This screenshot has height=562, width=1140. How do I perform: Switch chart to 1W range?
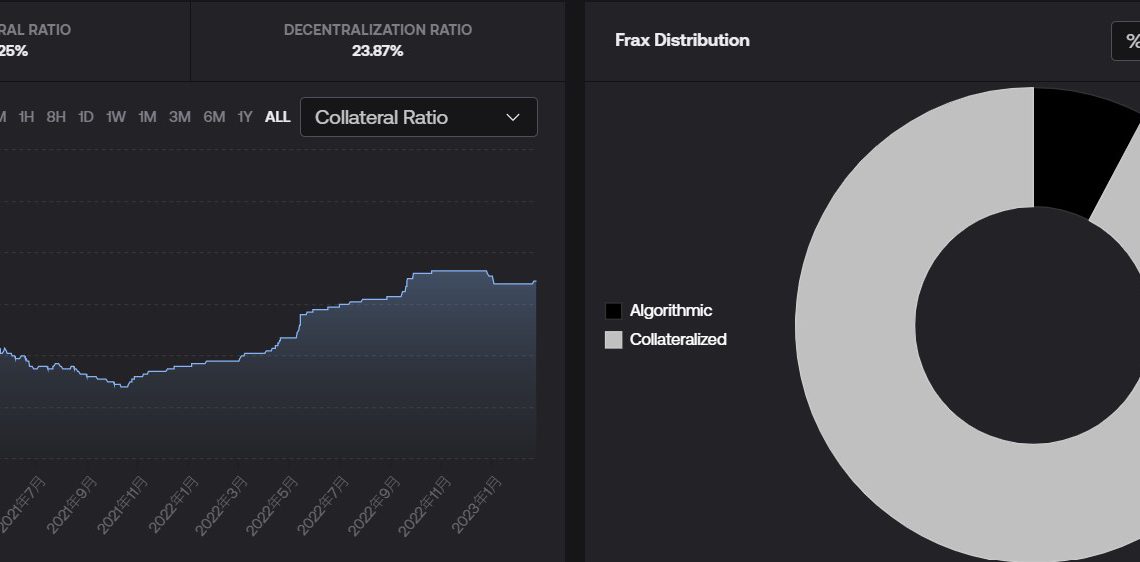click(116, 117)
